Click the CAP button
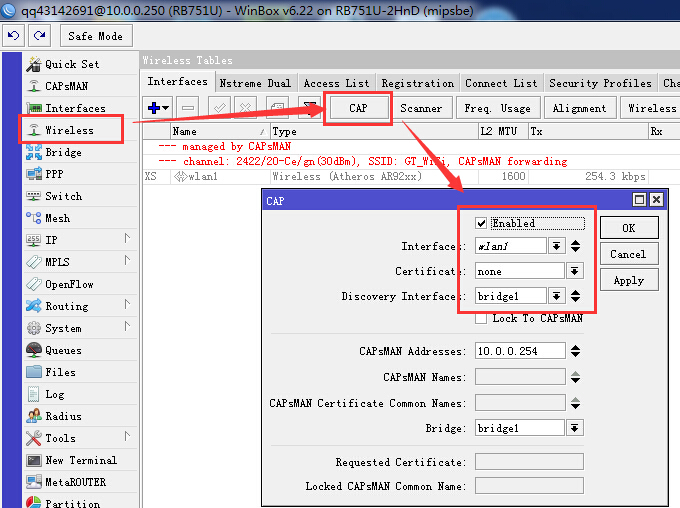This screenshot has height=508, width=680. tap(358, 108)
